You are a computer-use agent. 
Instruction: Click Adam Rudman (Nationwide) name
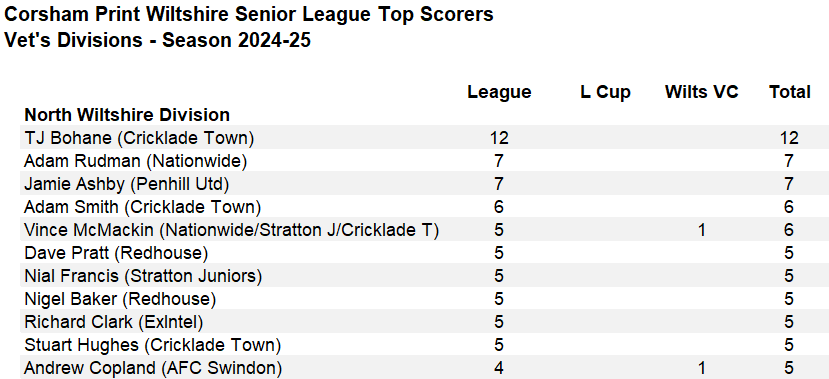[x=135, y=161]
